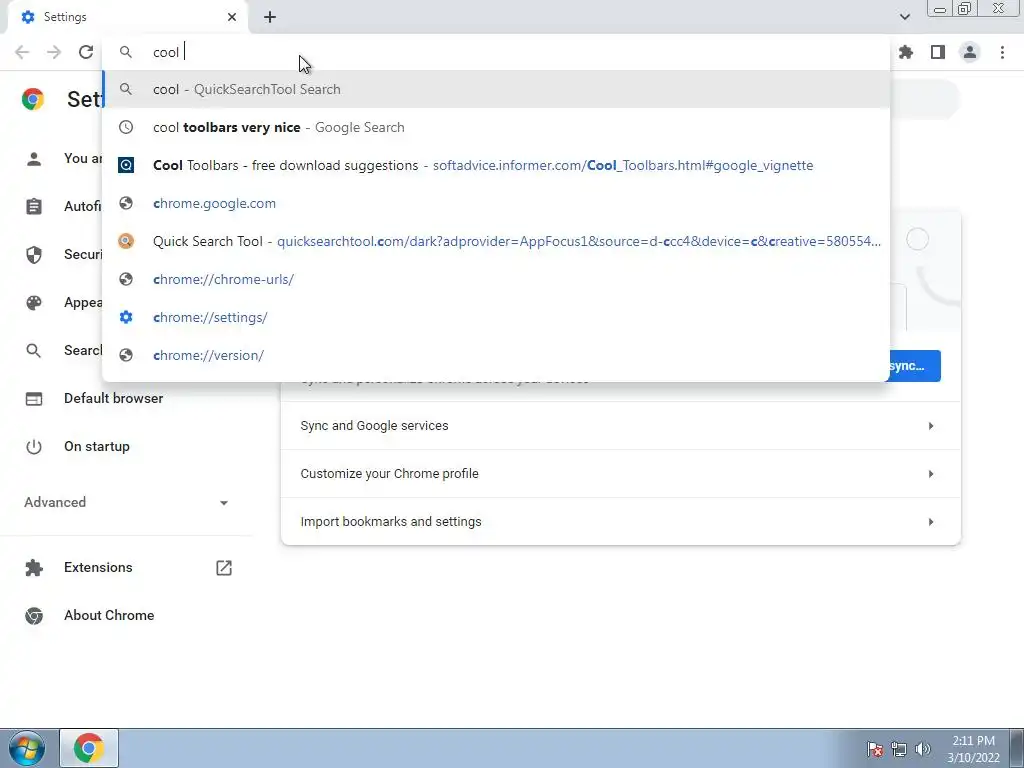The image size is (1024, 768).
Task: Close the Settings tab
Action: tap(232, 17)
